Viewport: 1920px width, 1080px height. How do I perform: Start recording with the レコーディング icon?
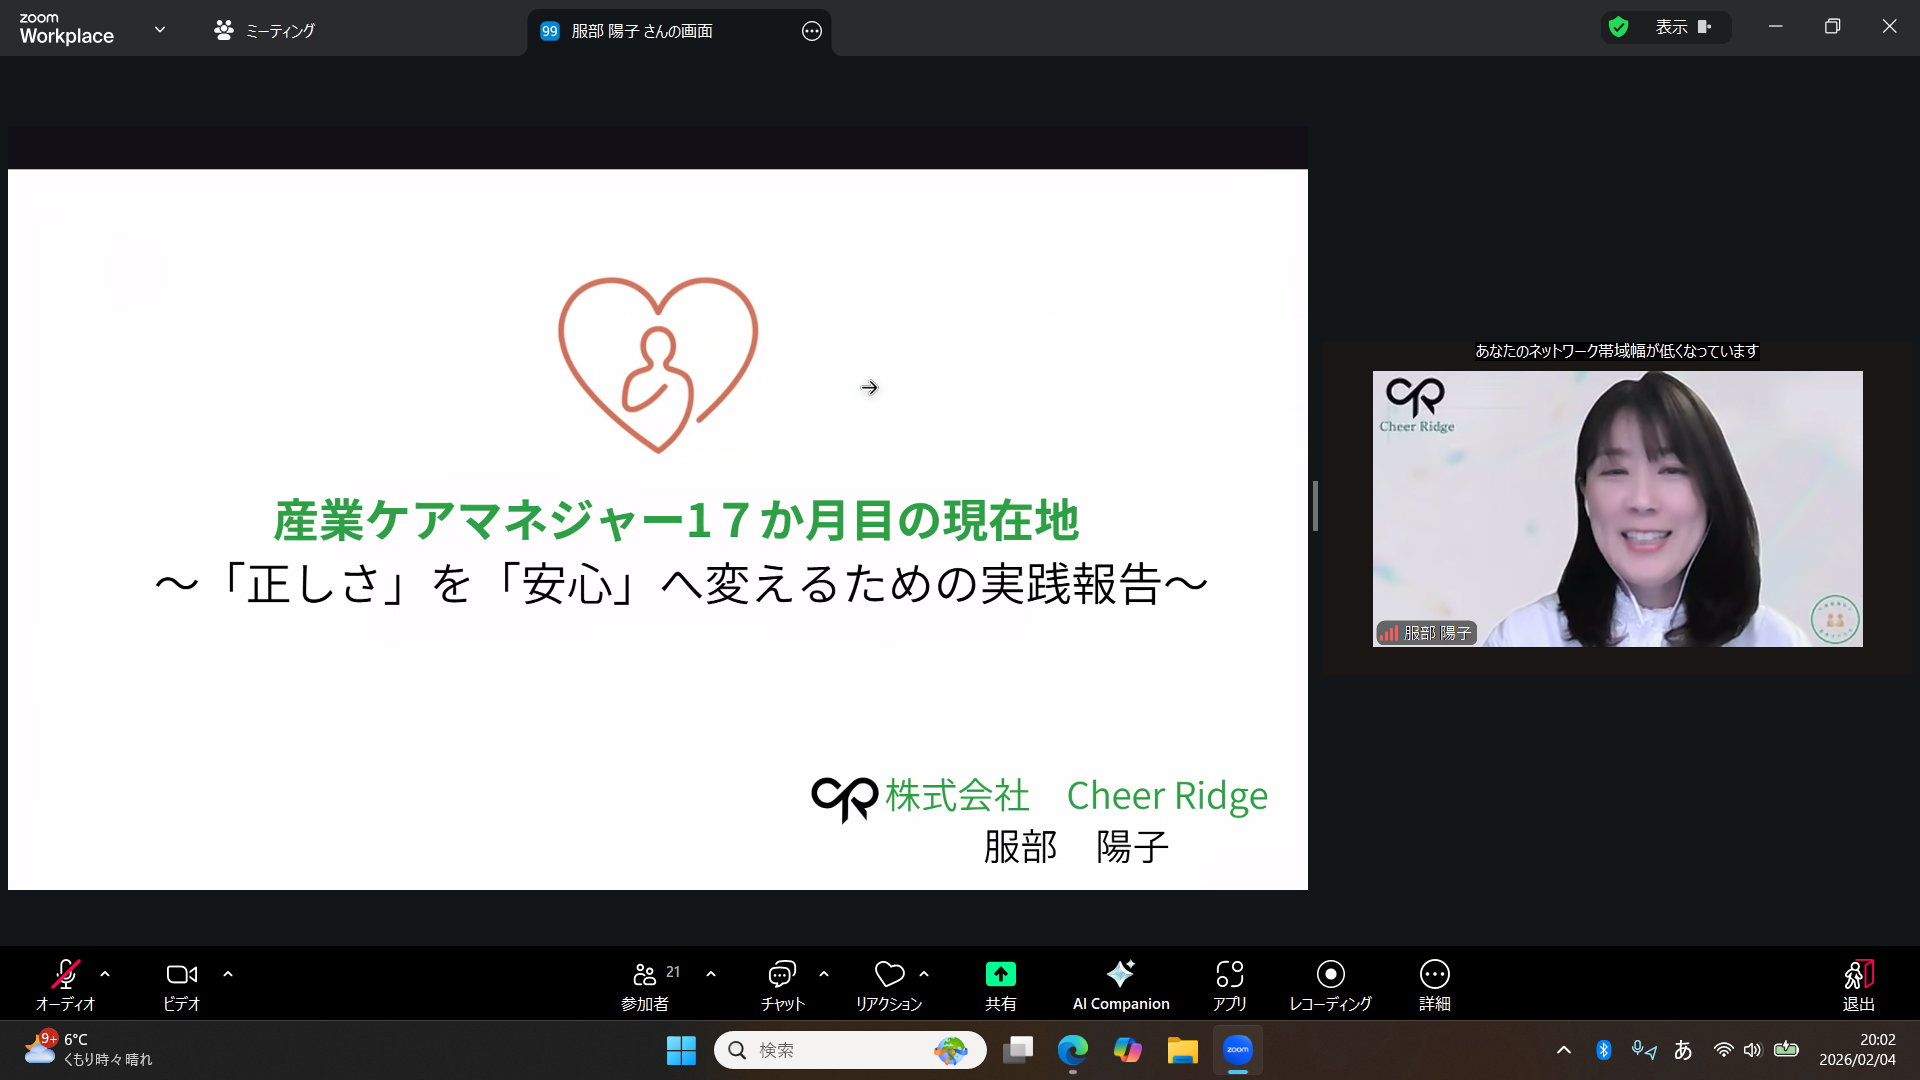click(1330, 975)
